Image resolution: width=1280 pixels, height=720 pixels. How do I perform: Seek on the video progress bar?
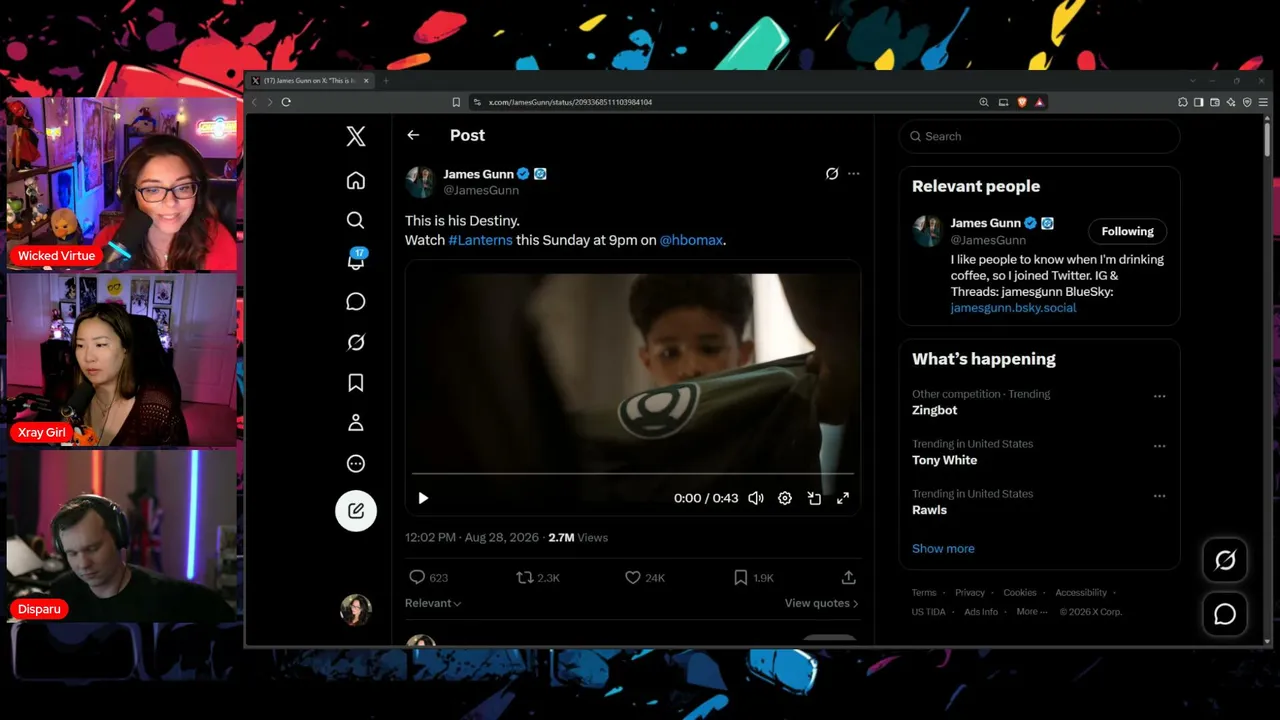tap(633, 473)
